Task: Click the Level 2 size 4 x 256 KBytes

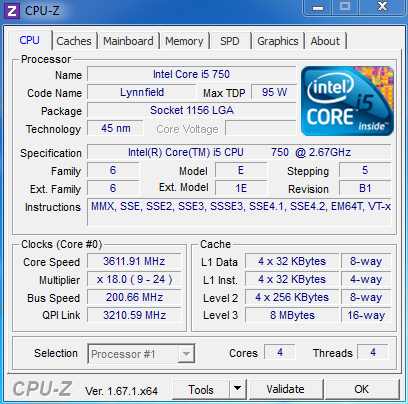Action: point(292,297)
